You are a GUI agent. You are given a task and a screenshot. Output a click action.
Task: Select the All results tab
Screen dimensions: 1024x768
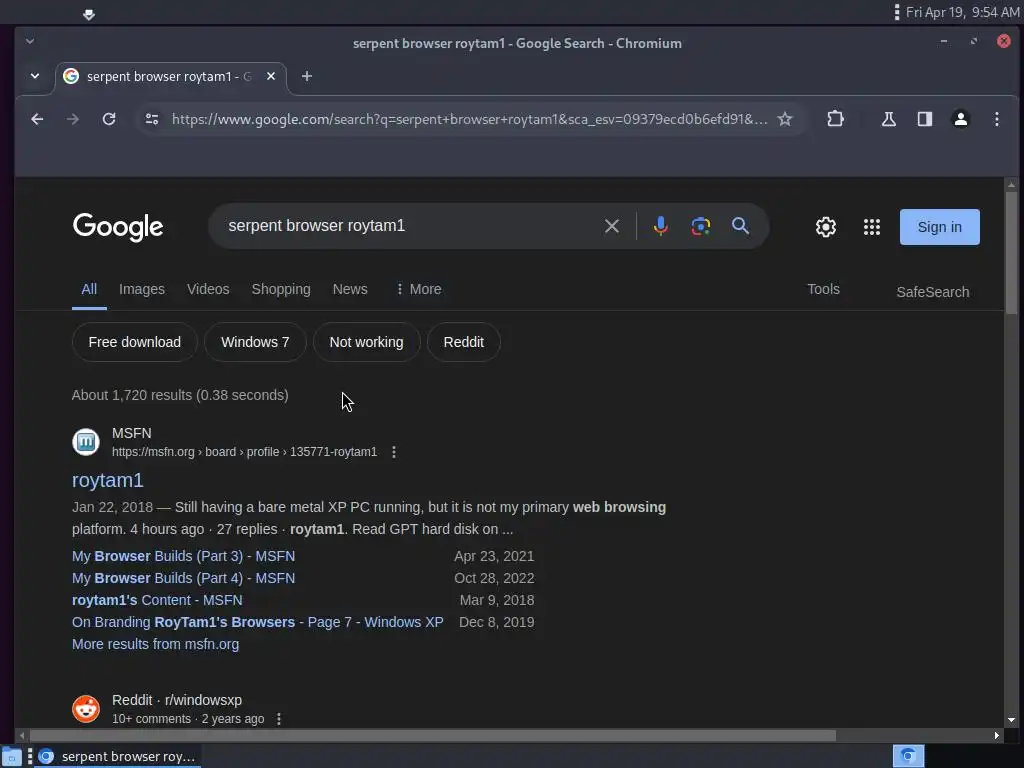click(x=89, y=289)
